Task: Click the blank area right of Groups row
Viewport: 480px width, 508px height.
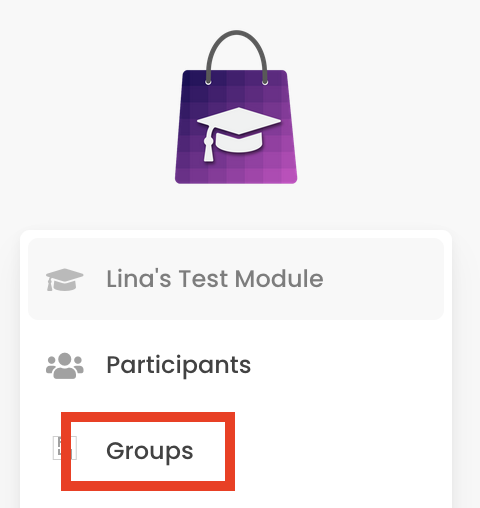Action: [x=340, y=451]
